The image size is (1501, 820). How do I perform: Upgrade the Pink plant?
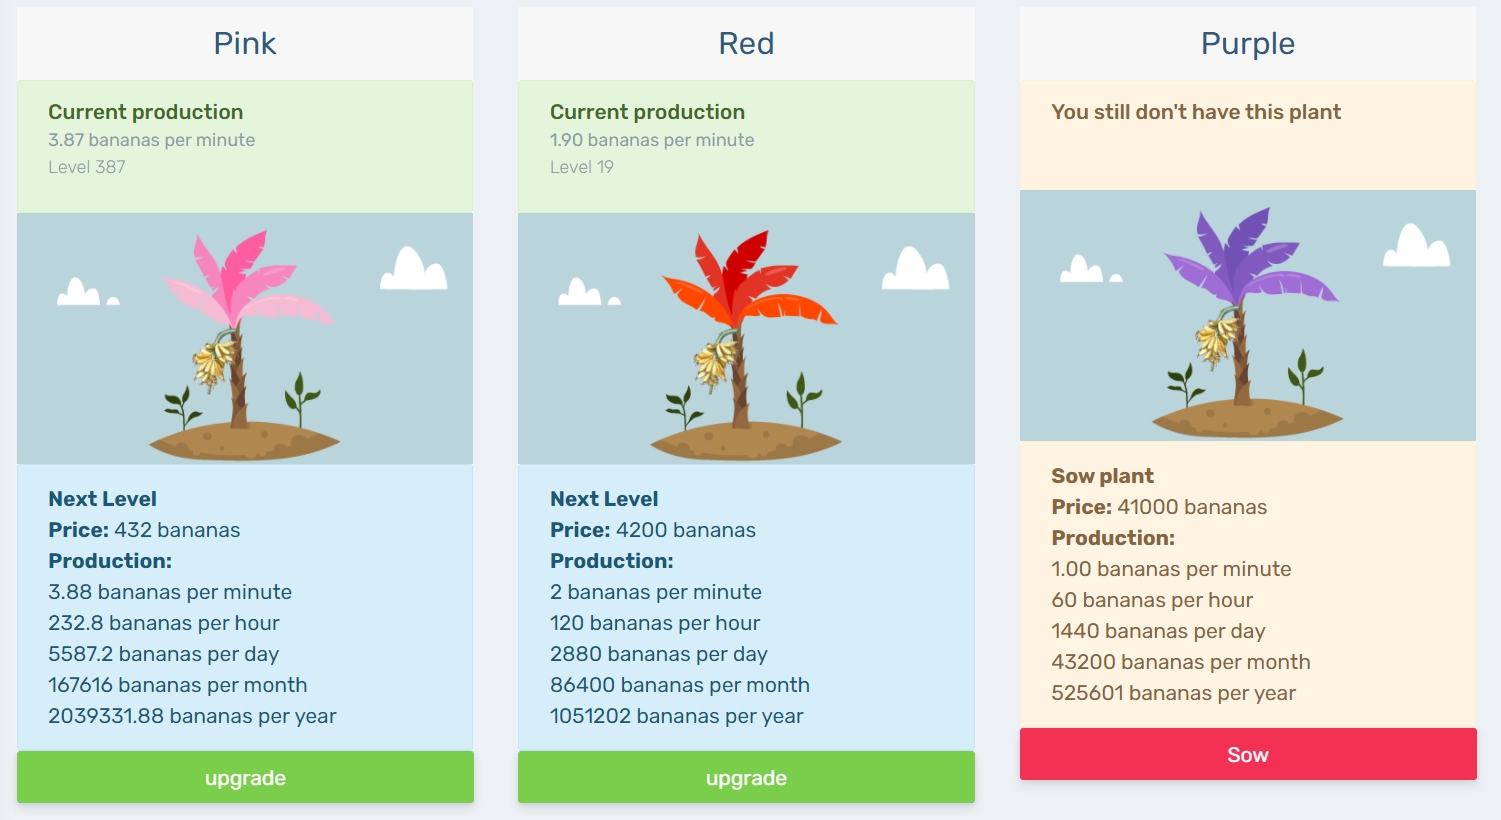click(x=245, y=777)
